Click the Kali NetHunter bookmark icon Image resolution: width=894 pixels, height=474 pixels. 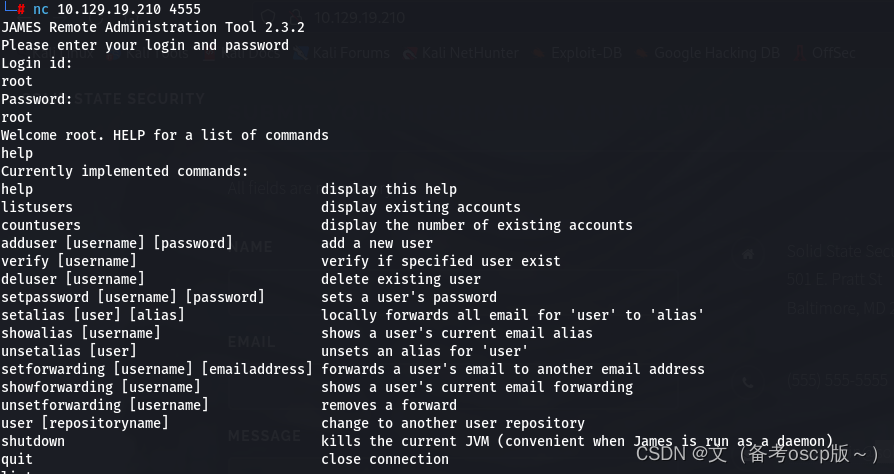pos(409,54)
